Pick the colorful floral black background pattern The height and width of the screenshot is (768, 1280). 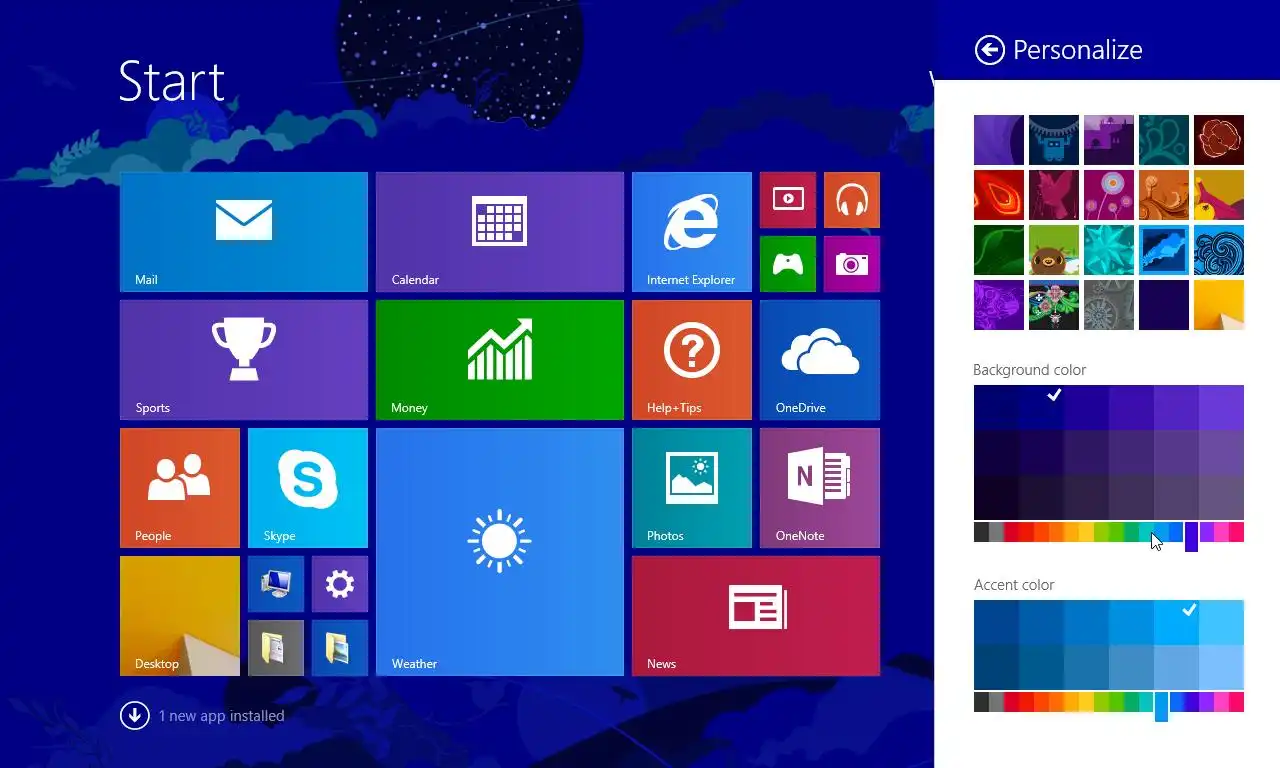point(1054,305)
